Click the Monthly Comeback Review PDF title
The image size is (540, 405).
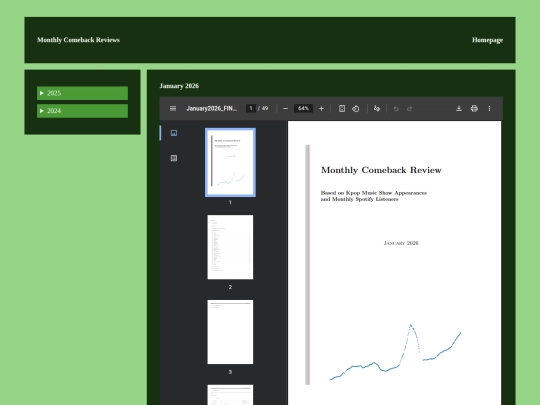[x=381, y=170]
